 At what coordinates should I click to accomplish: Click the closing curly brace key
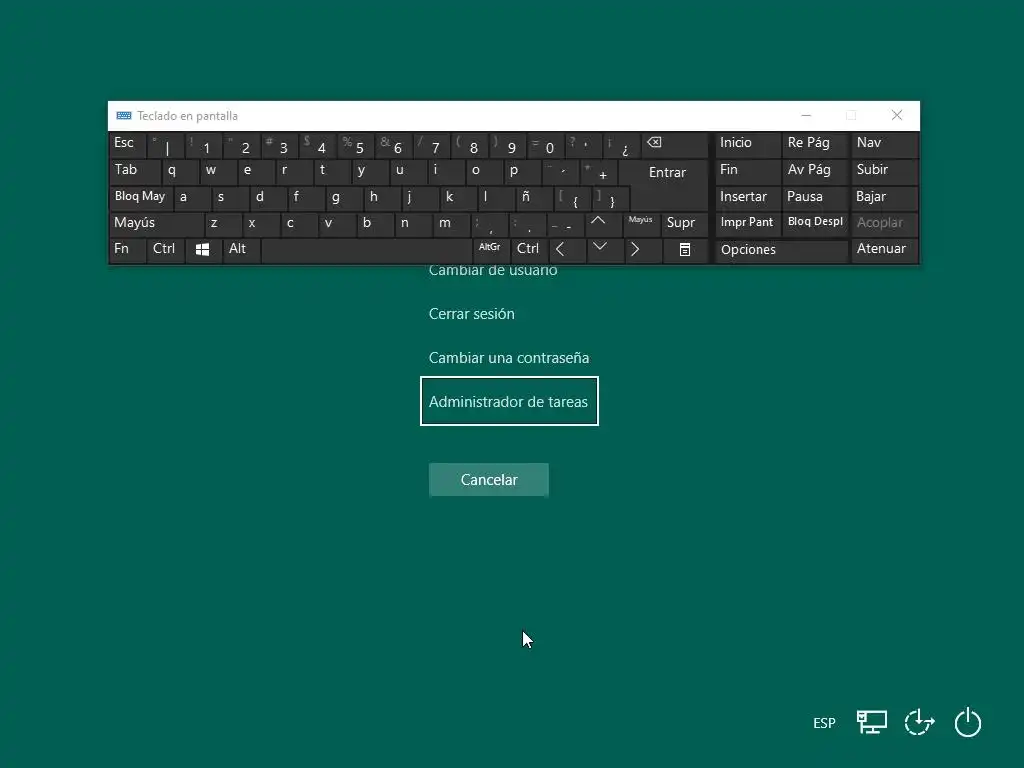point(610,197)
